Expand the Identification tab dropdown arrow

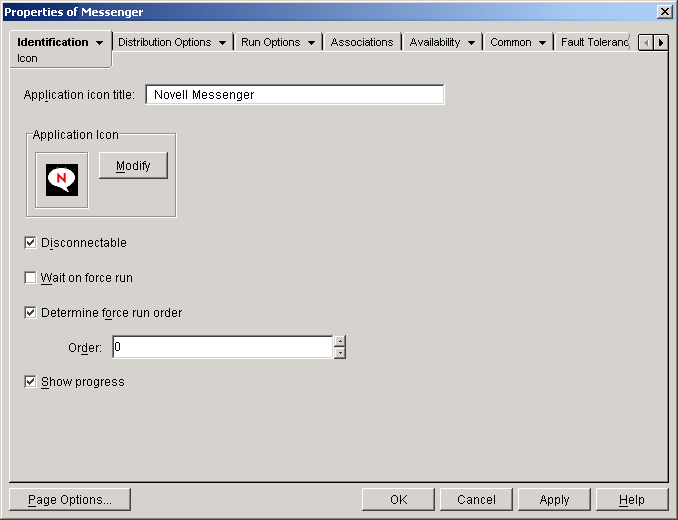pyautogui.click(x=99, y=43)
